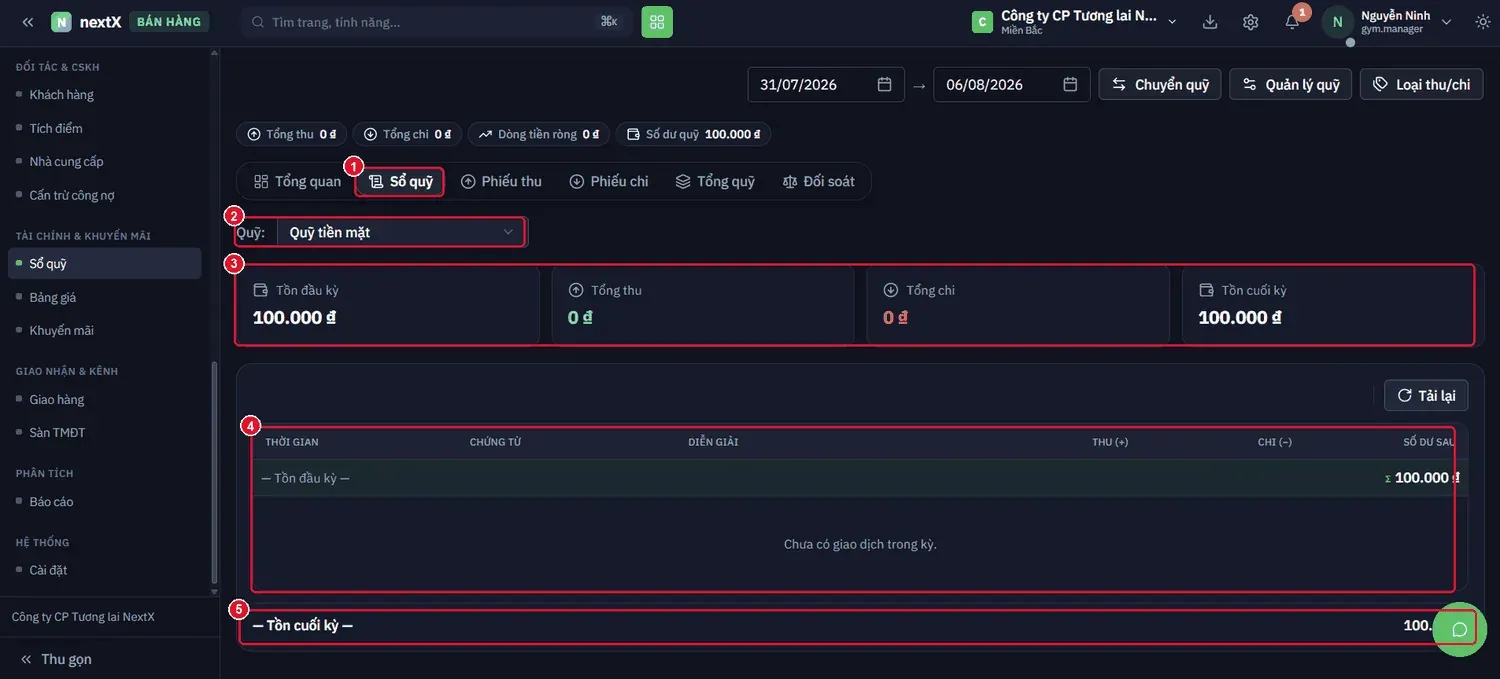Open calendar picker for start date 31/07/2026
Viewport: 1500px width, 679px height.
click(884, 85)
